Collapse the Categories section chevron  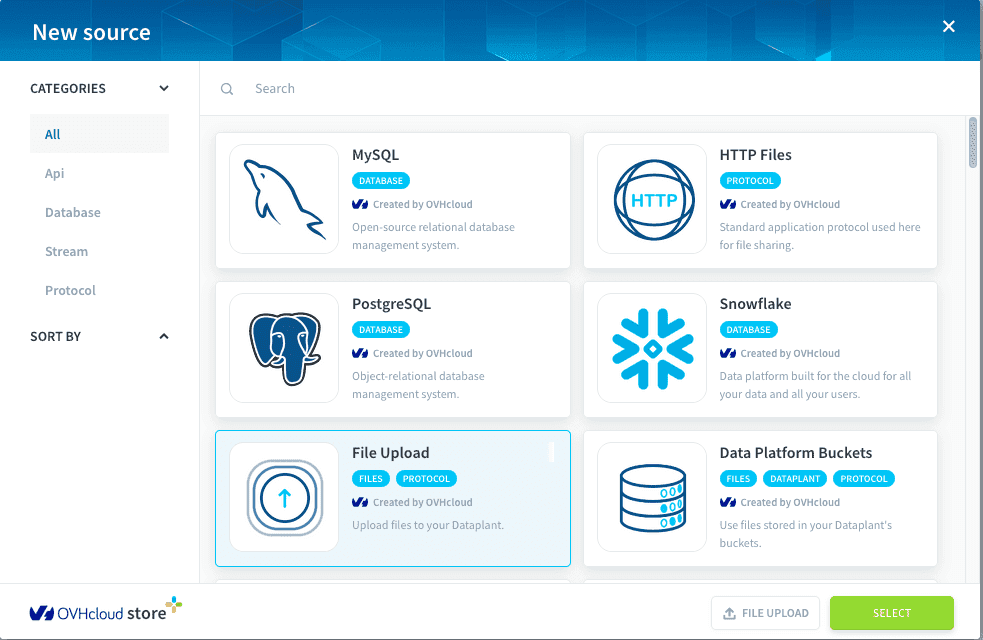point(164,88)
